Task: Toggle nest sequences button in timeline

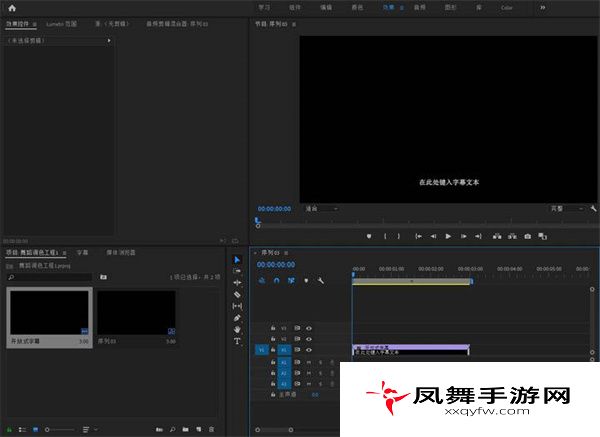Action: 262,280
